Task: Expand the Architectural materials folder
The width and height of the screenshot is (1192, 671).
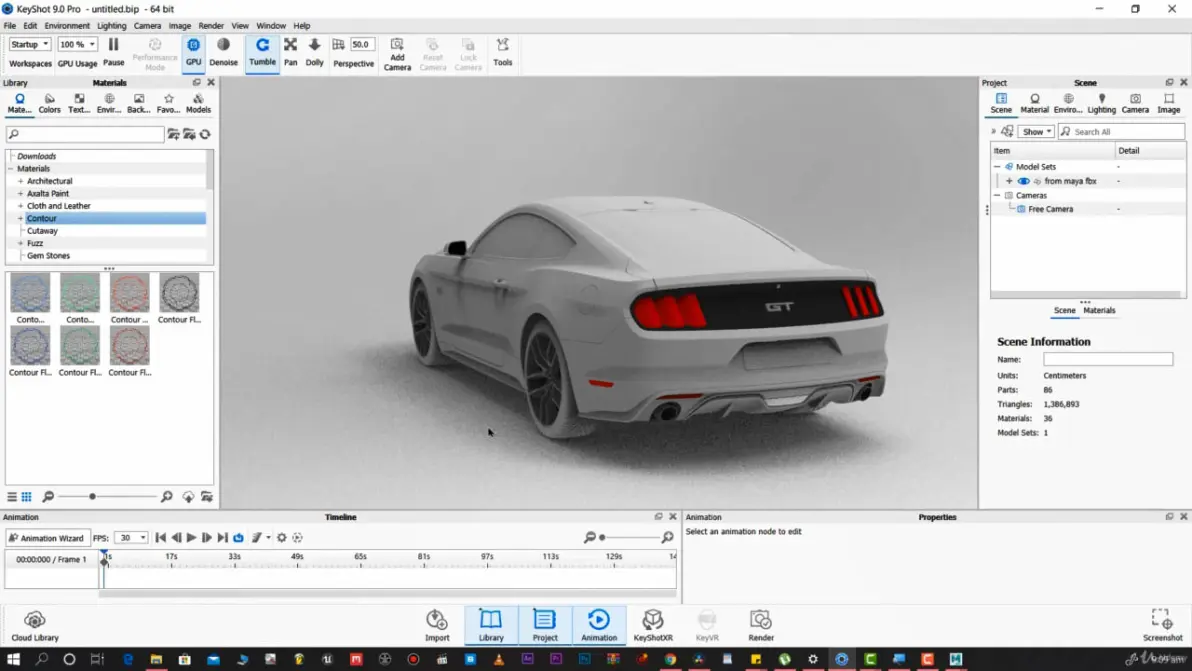Action: [21, 181]
